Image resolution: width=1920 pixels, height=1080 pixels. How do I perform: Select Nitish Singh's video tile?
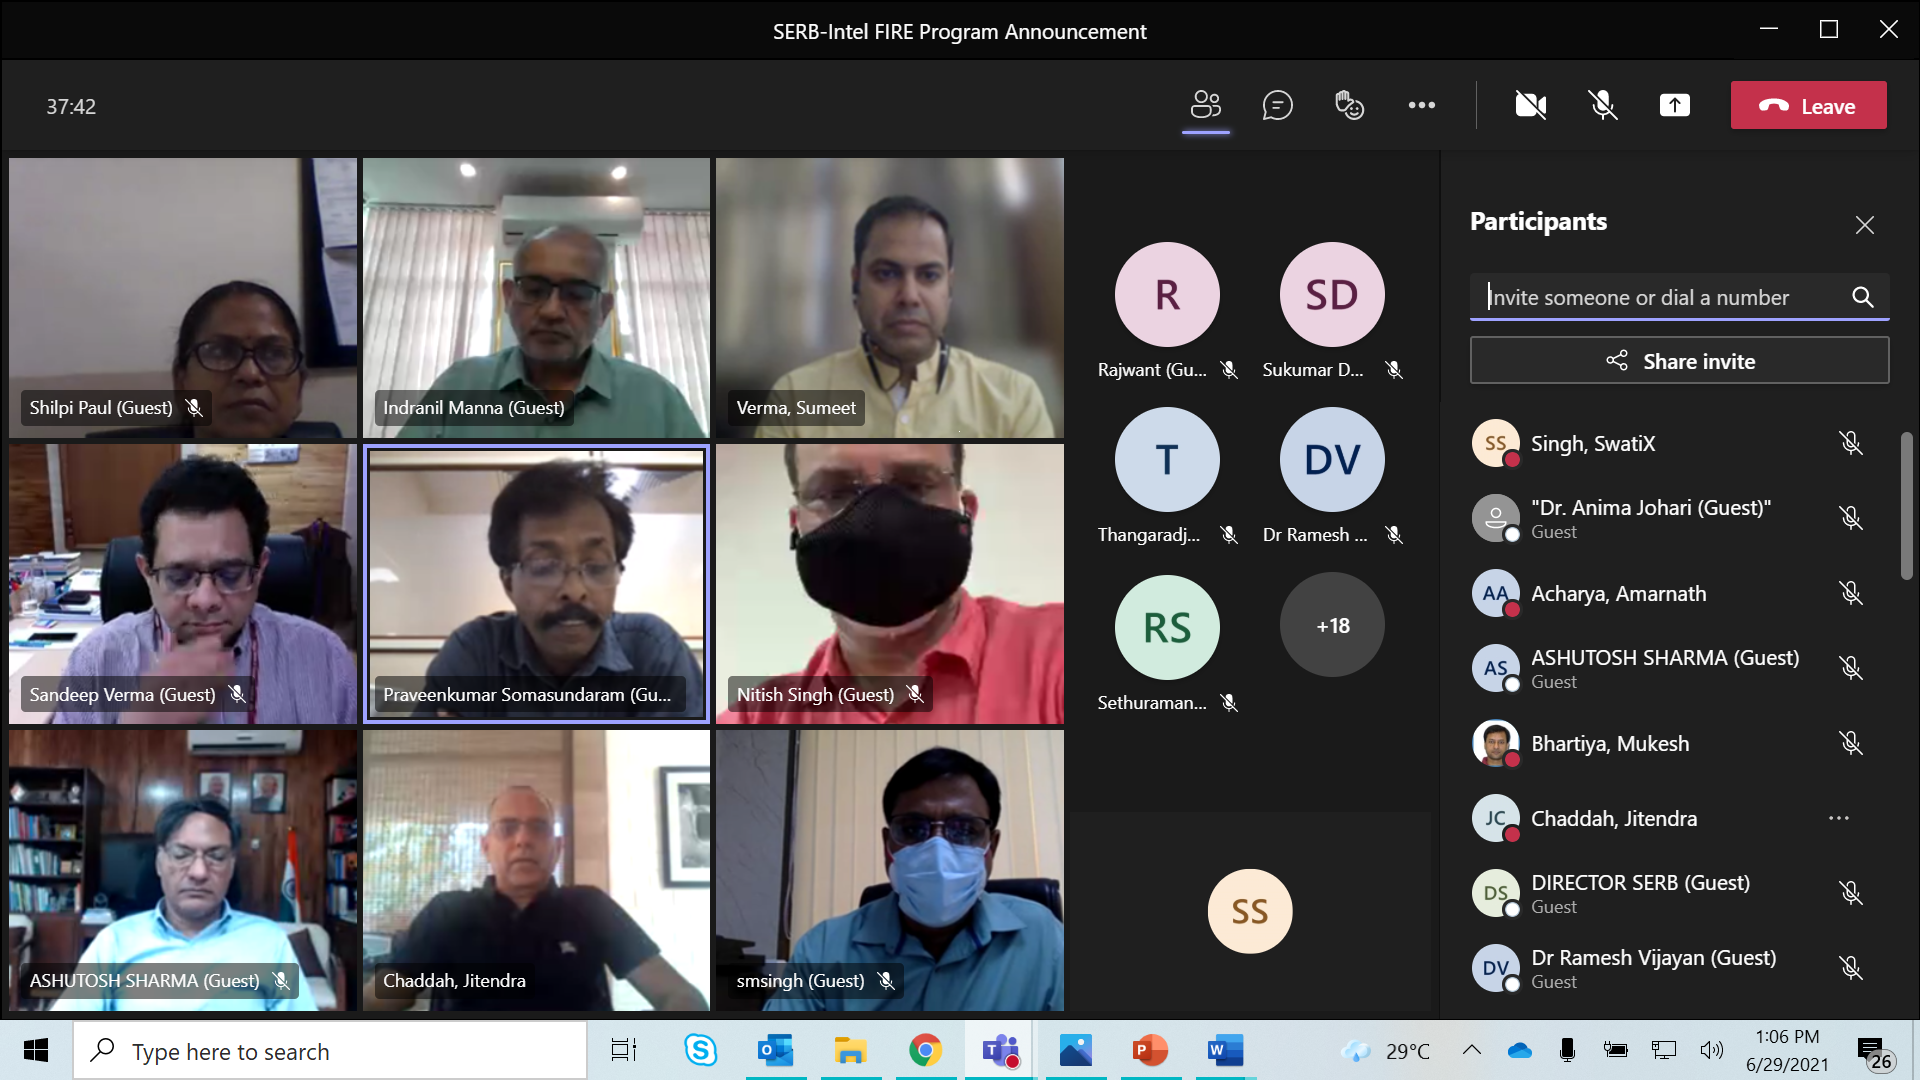pos(889,584)
